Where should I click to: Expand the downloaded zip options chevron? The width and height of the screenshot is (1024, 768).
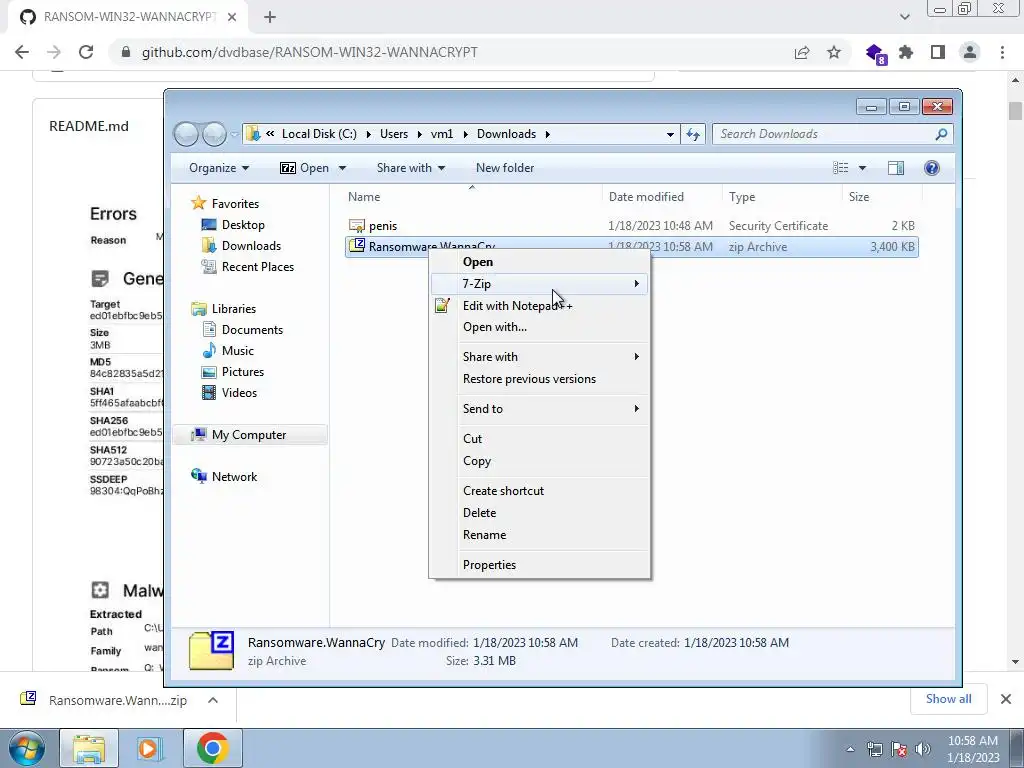tap(213, 700)
